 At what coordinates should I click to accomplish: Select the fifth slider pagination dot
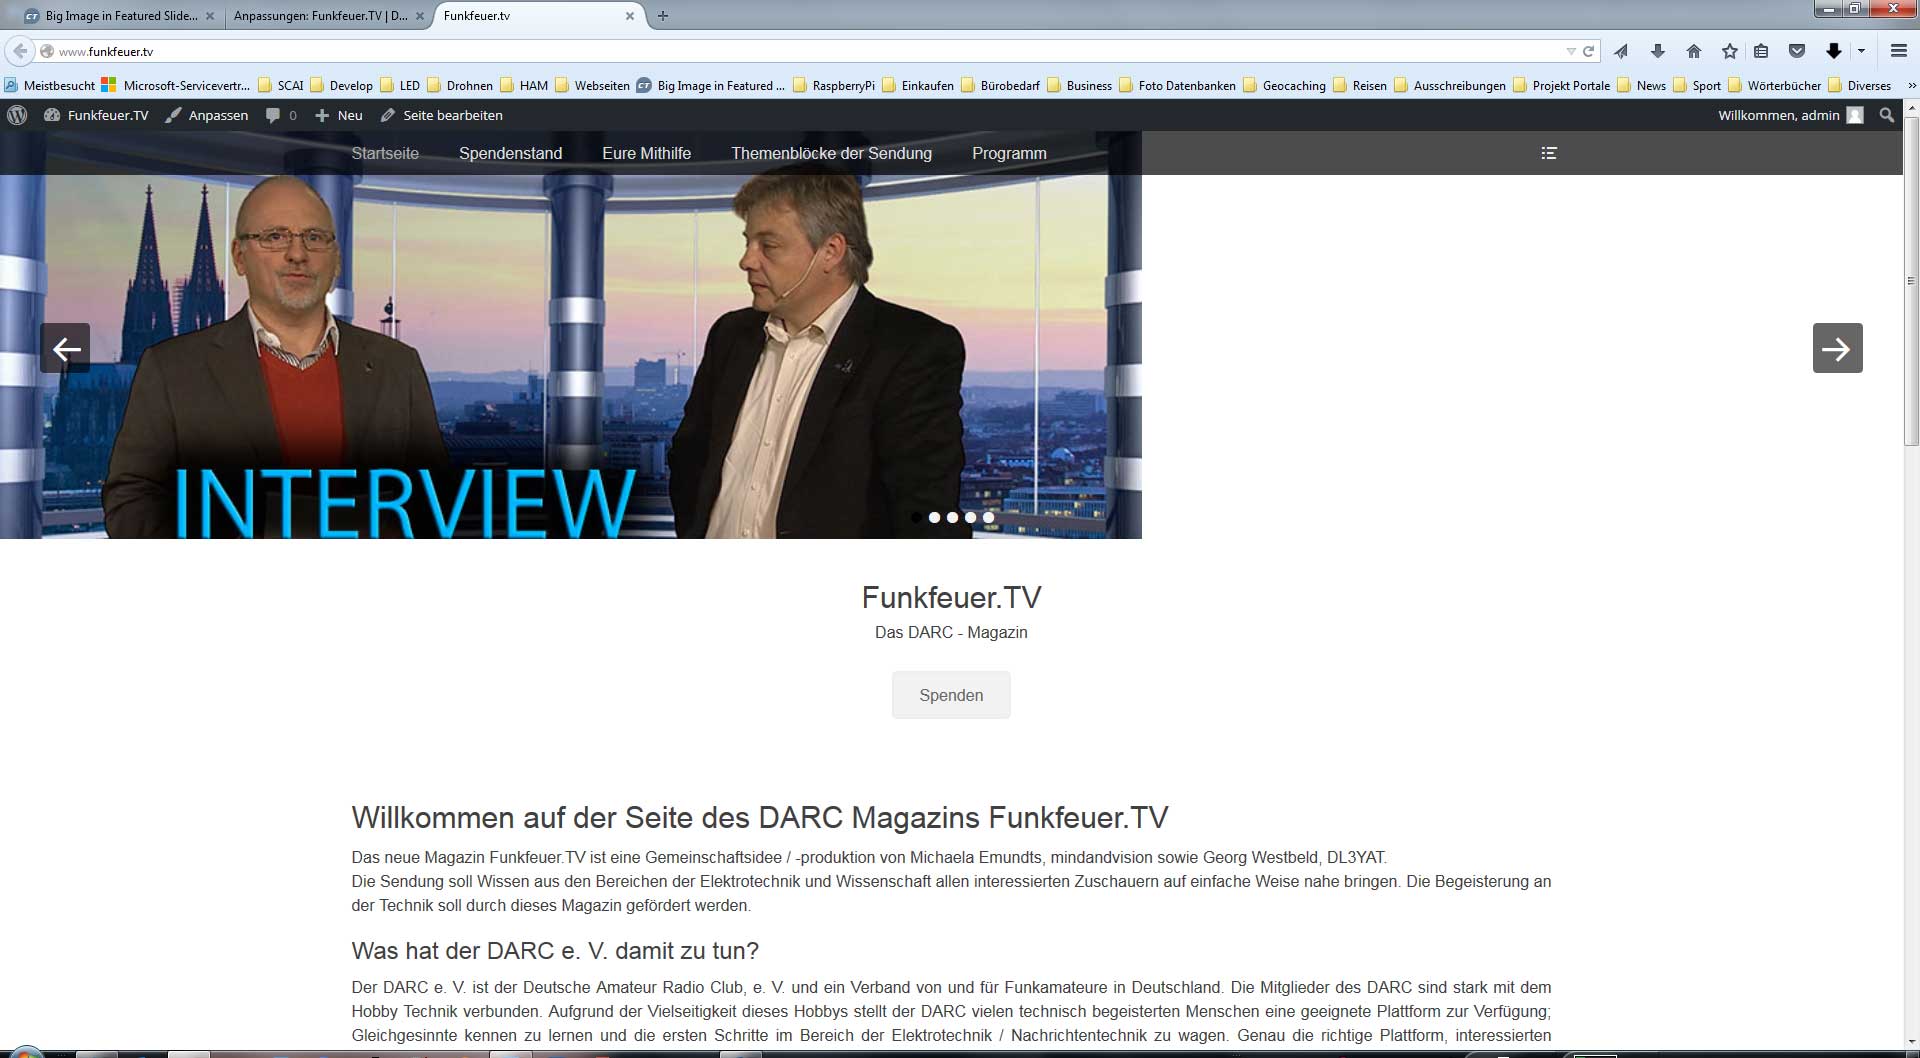[x=988, y=517]
